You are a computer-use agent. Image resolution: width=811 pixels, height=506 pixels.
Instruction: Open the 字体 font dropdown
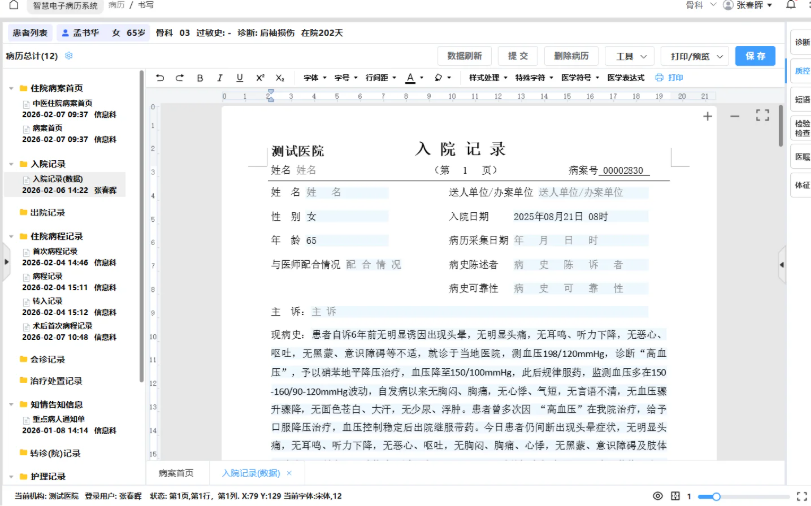314,78
